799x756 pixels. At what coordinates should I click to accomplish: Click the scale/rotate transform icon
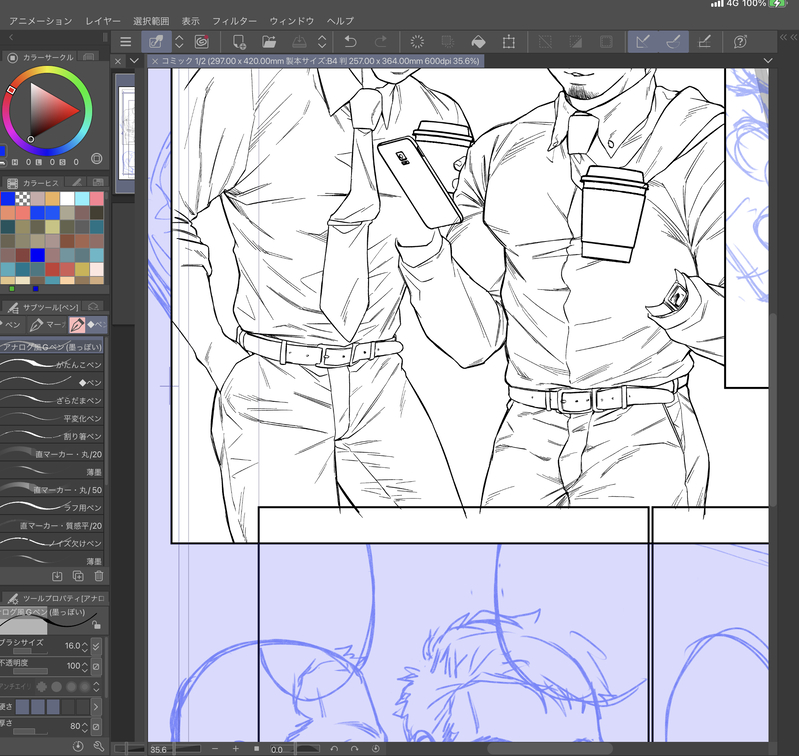tap(509, 42)
